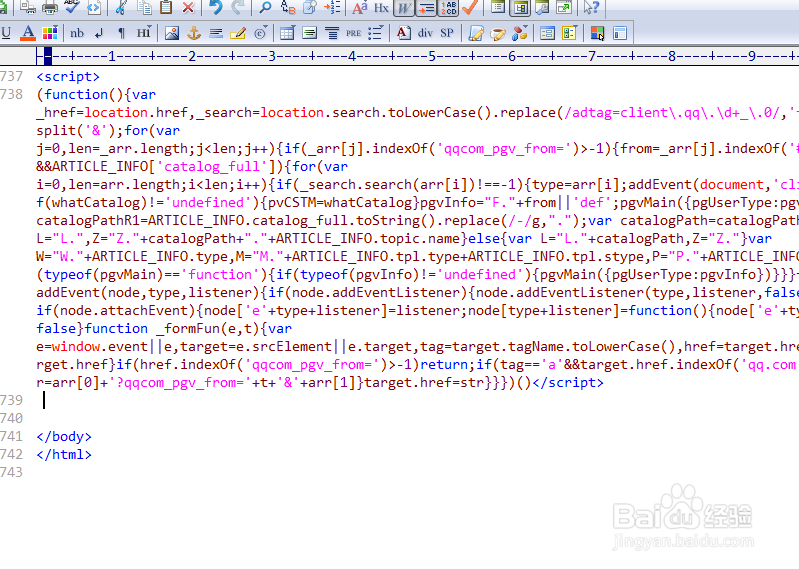Screen dimensions: 799x569
Task: Toggle the Word Wrap W button
Action: tap(404, 8)
